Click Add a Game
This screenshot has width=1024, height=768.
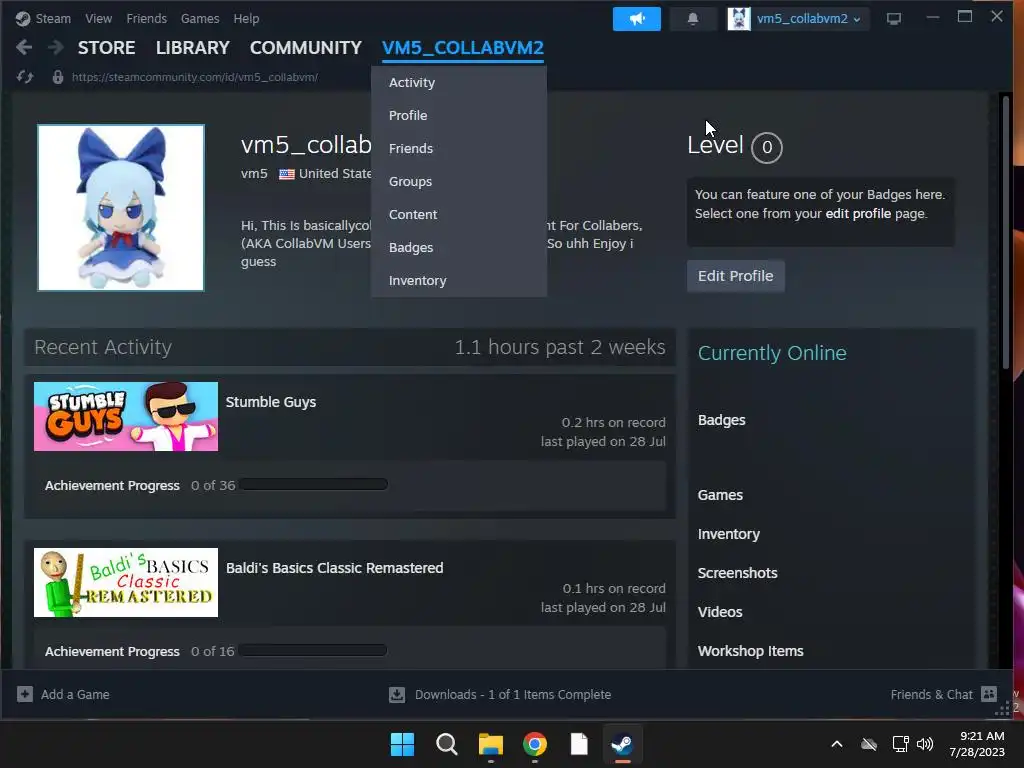pos(75,694)
